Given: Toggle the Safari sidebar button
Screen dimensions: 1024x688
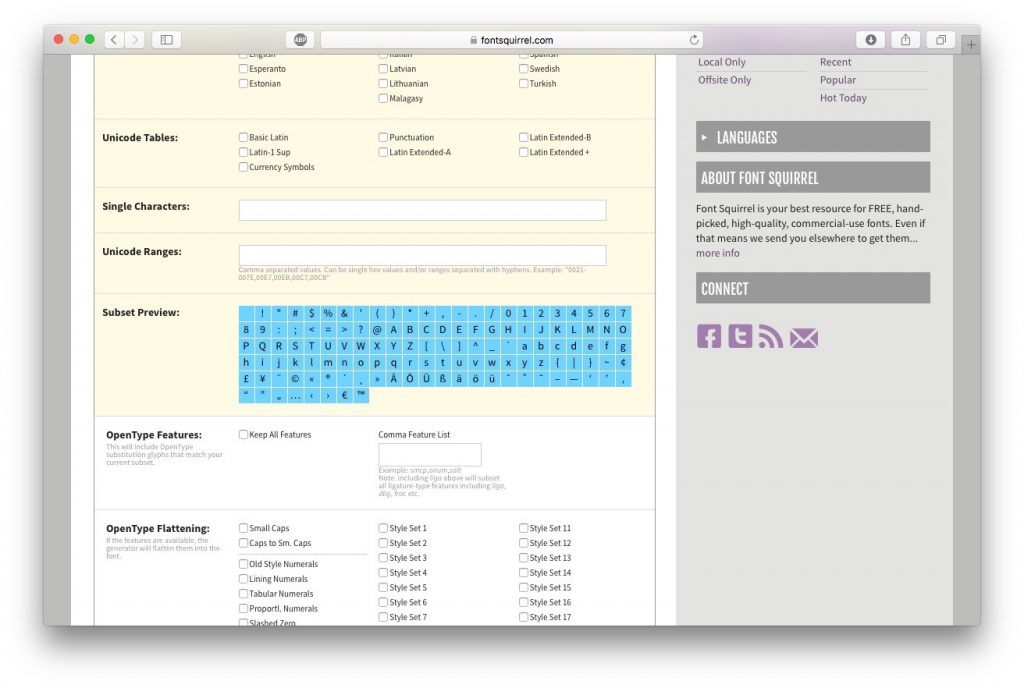Looking at the screenshot, I should (167, 40).
